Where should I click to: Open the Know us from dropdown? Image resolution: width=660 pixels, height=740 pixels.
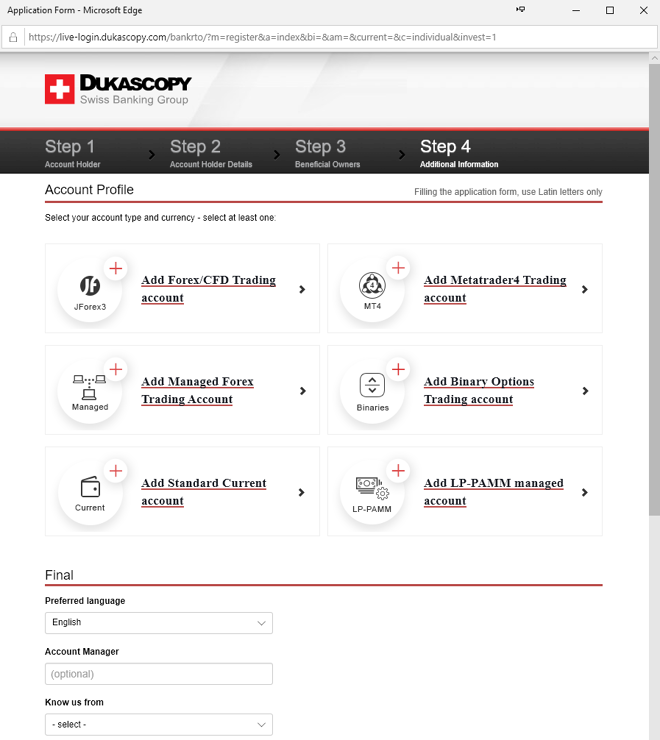tap(158, 724)
